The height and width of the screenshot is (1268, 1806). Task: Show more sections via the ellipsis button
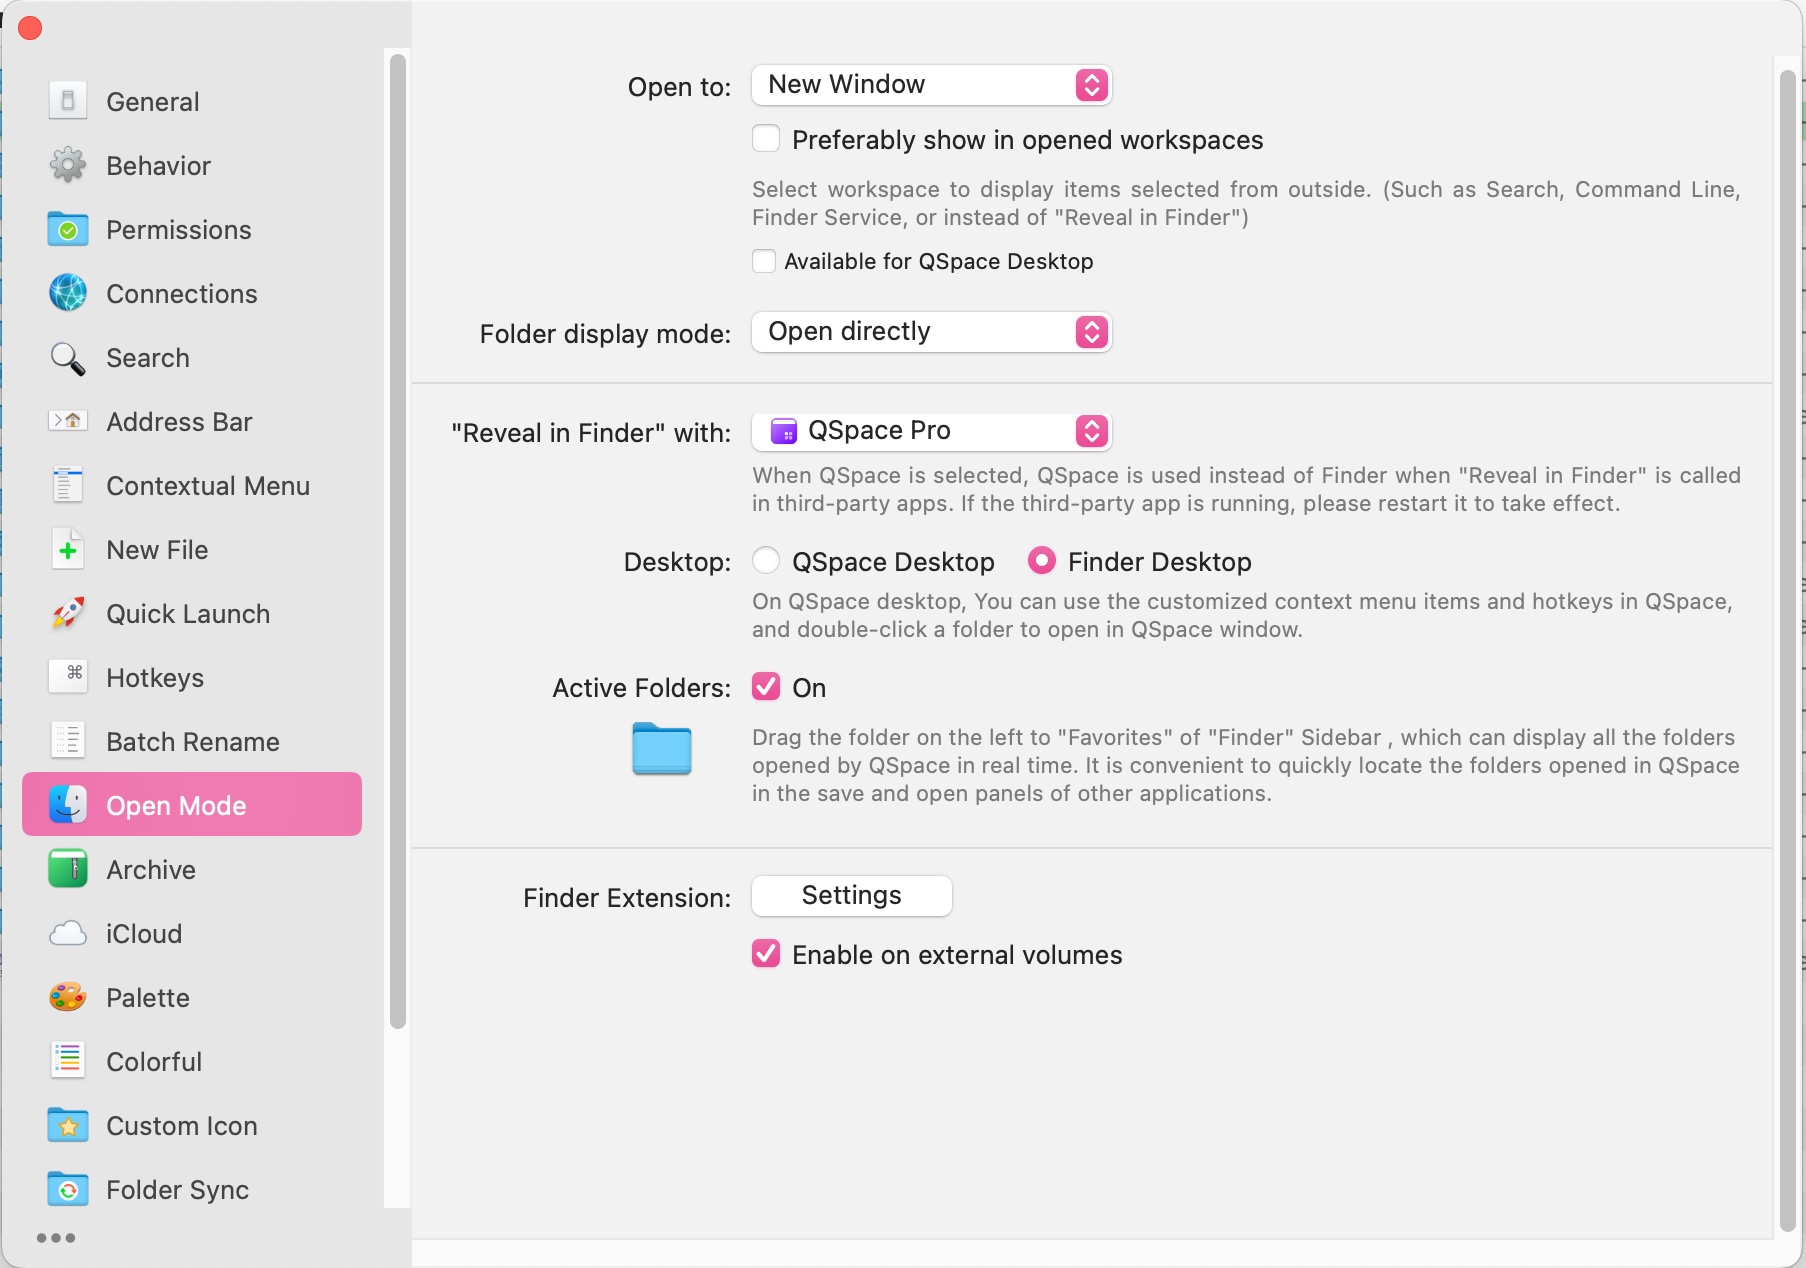[x=56, y=1238]
